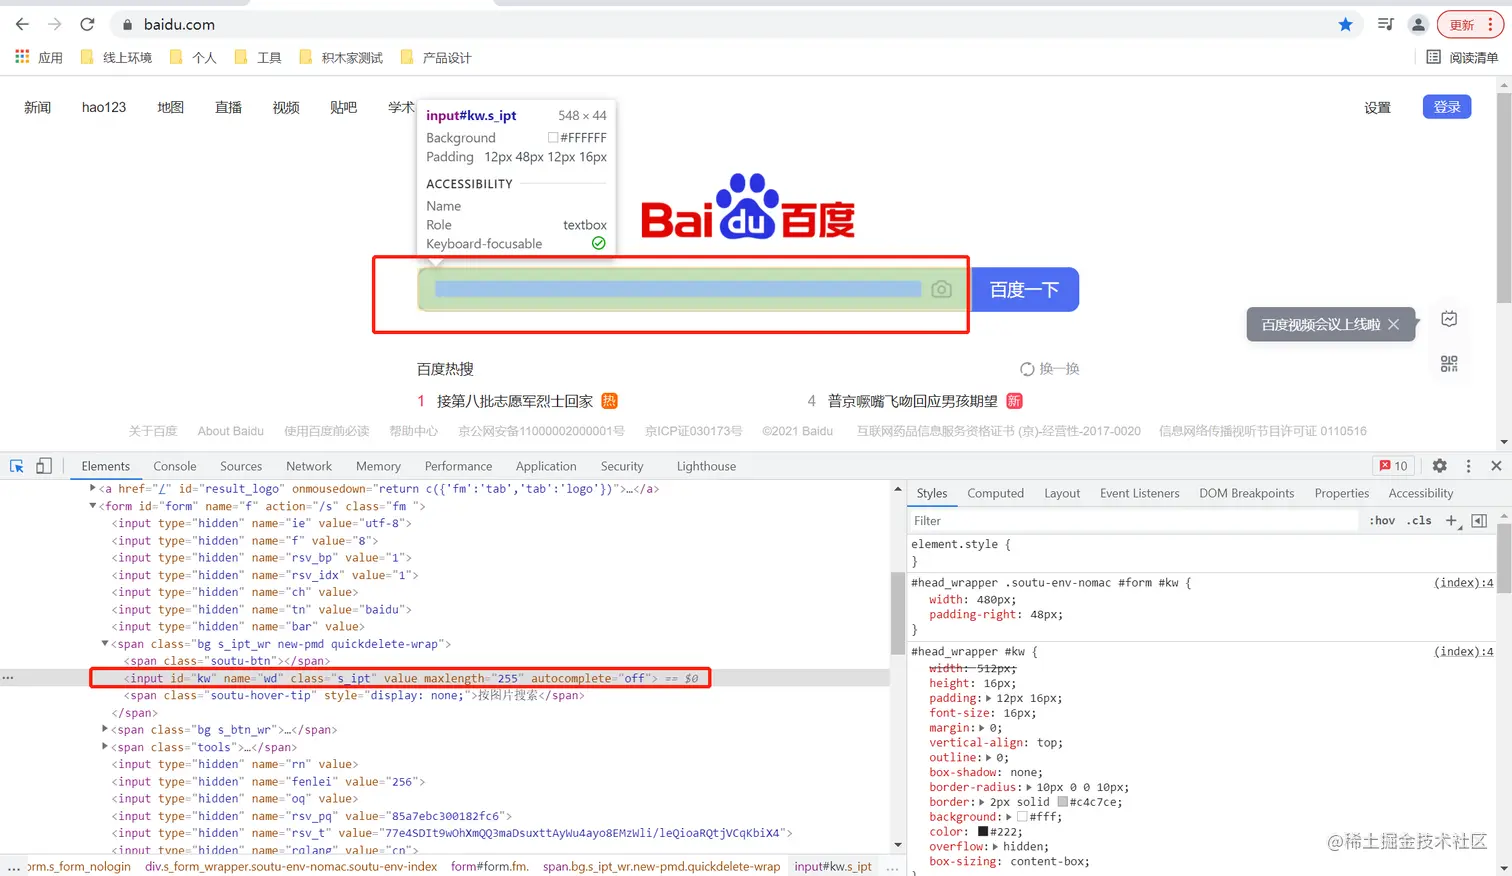Switch to the Network tab
1512x876 pixels.
[x=309, y=466]
